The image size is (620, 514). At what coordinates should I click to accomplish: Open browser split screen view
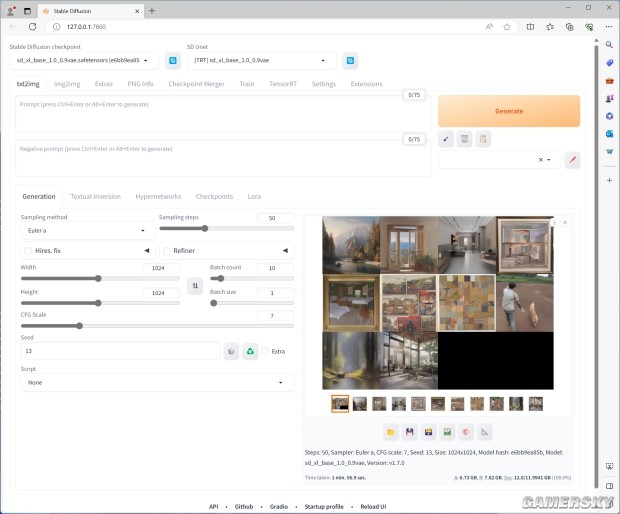coord(530,26)
